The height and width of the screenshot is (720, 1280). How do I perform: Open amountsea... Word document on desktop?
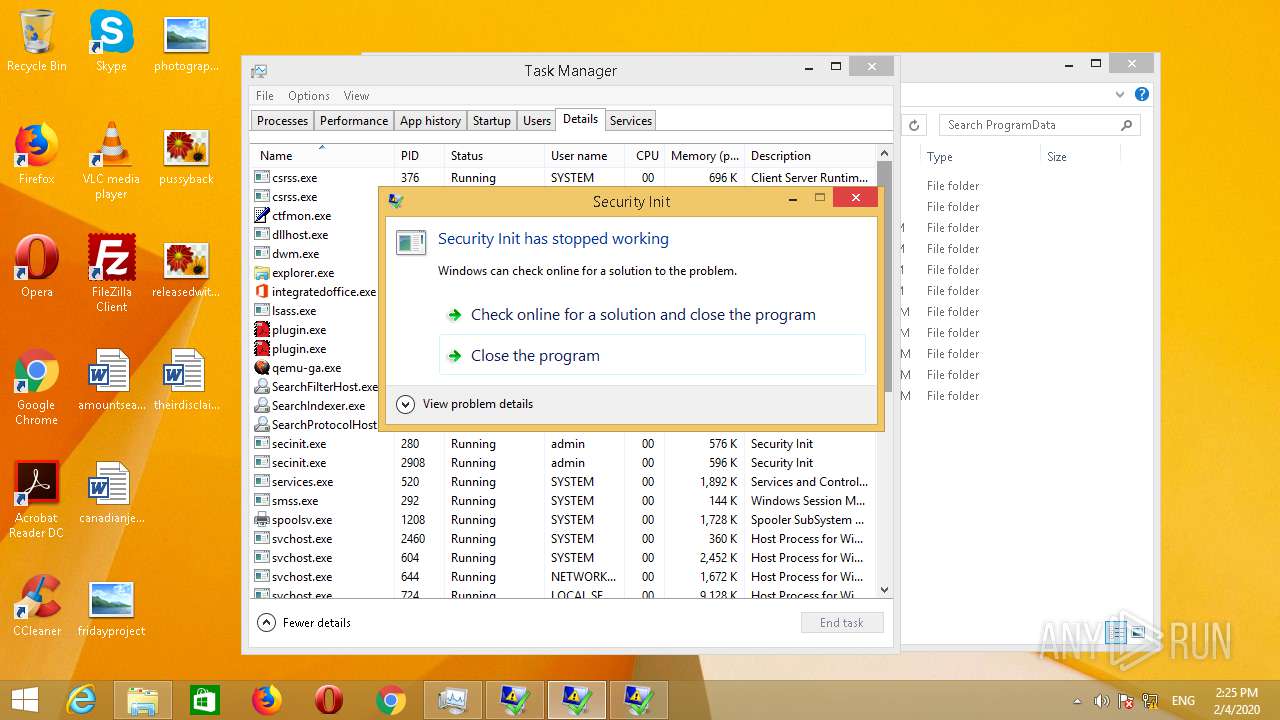(x=111, y=380)
